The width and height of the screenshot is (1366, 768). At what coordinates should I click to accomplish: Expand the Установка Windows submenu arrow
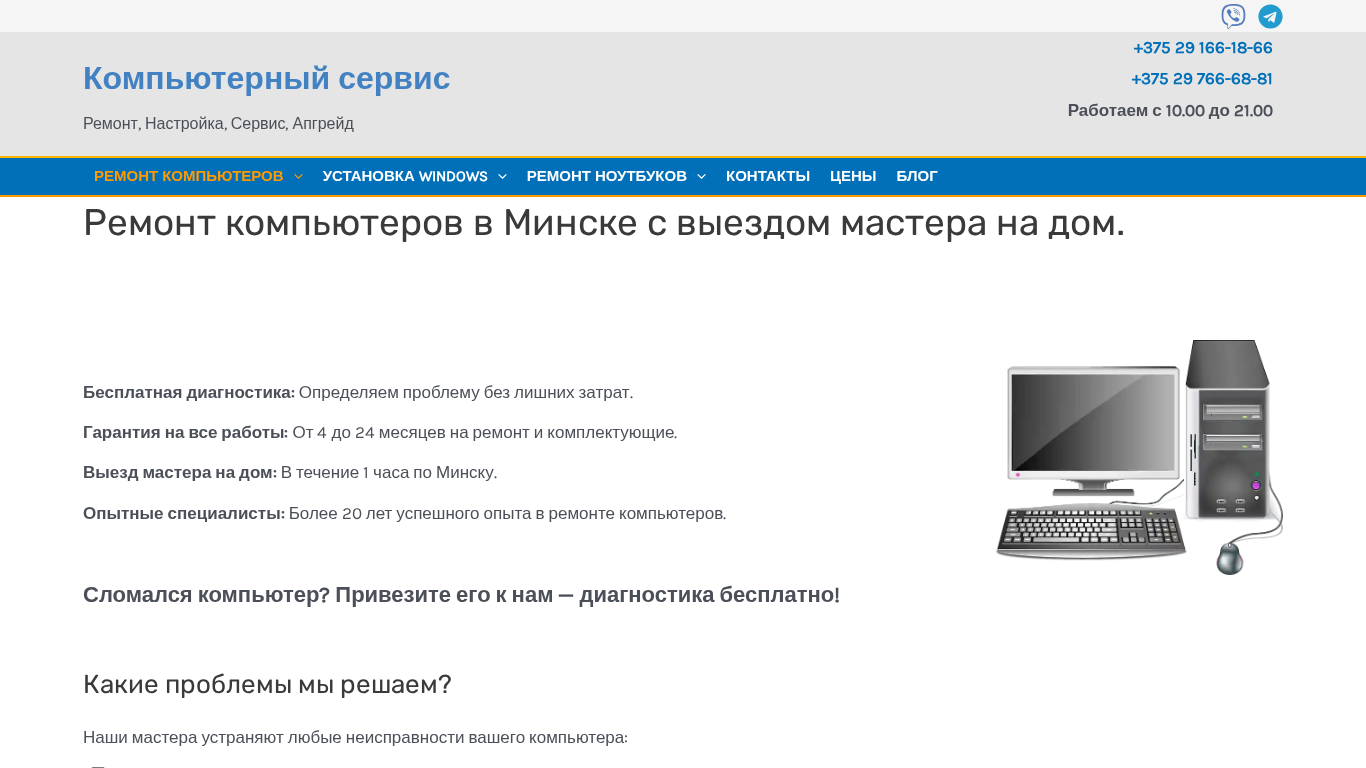(502, 177)
